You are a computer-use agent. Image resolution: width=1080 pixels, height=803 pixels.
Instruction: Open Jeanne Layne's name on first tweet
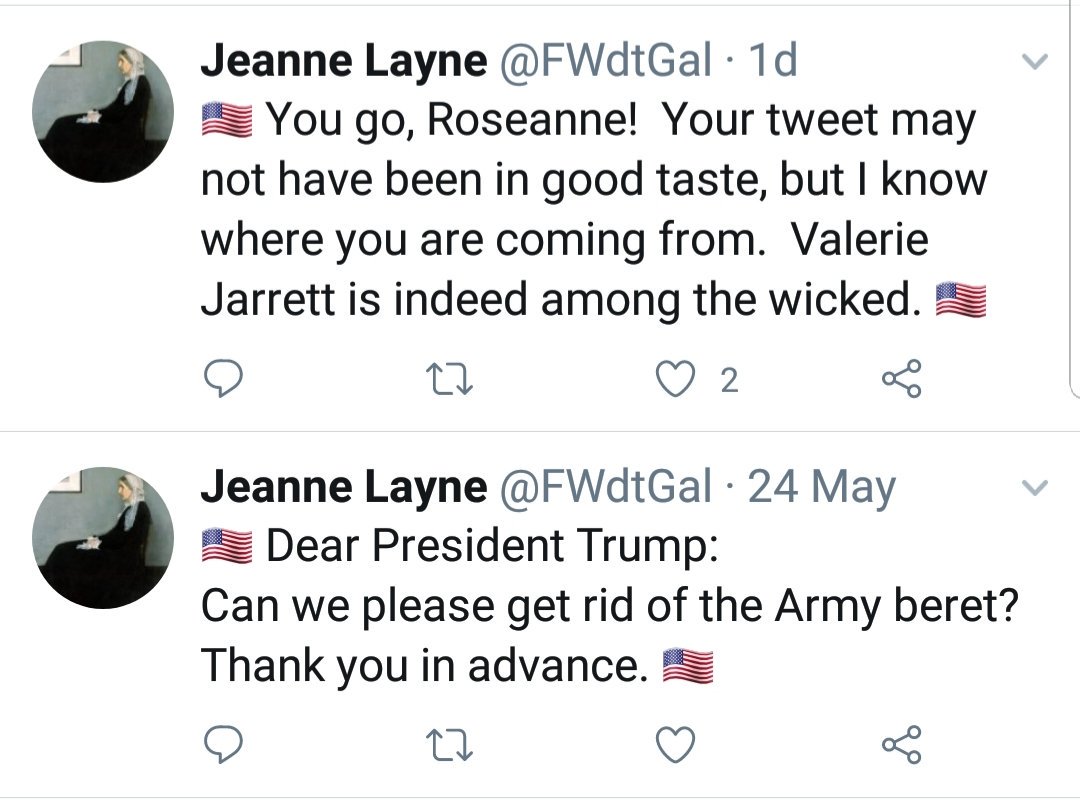pyautogui.click(x=344, y=62)
